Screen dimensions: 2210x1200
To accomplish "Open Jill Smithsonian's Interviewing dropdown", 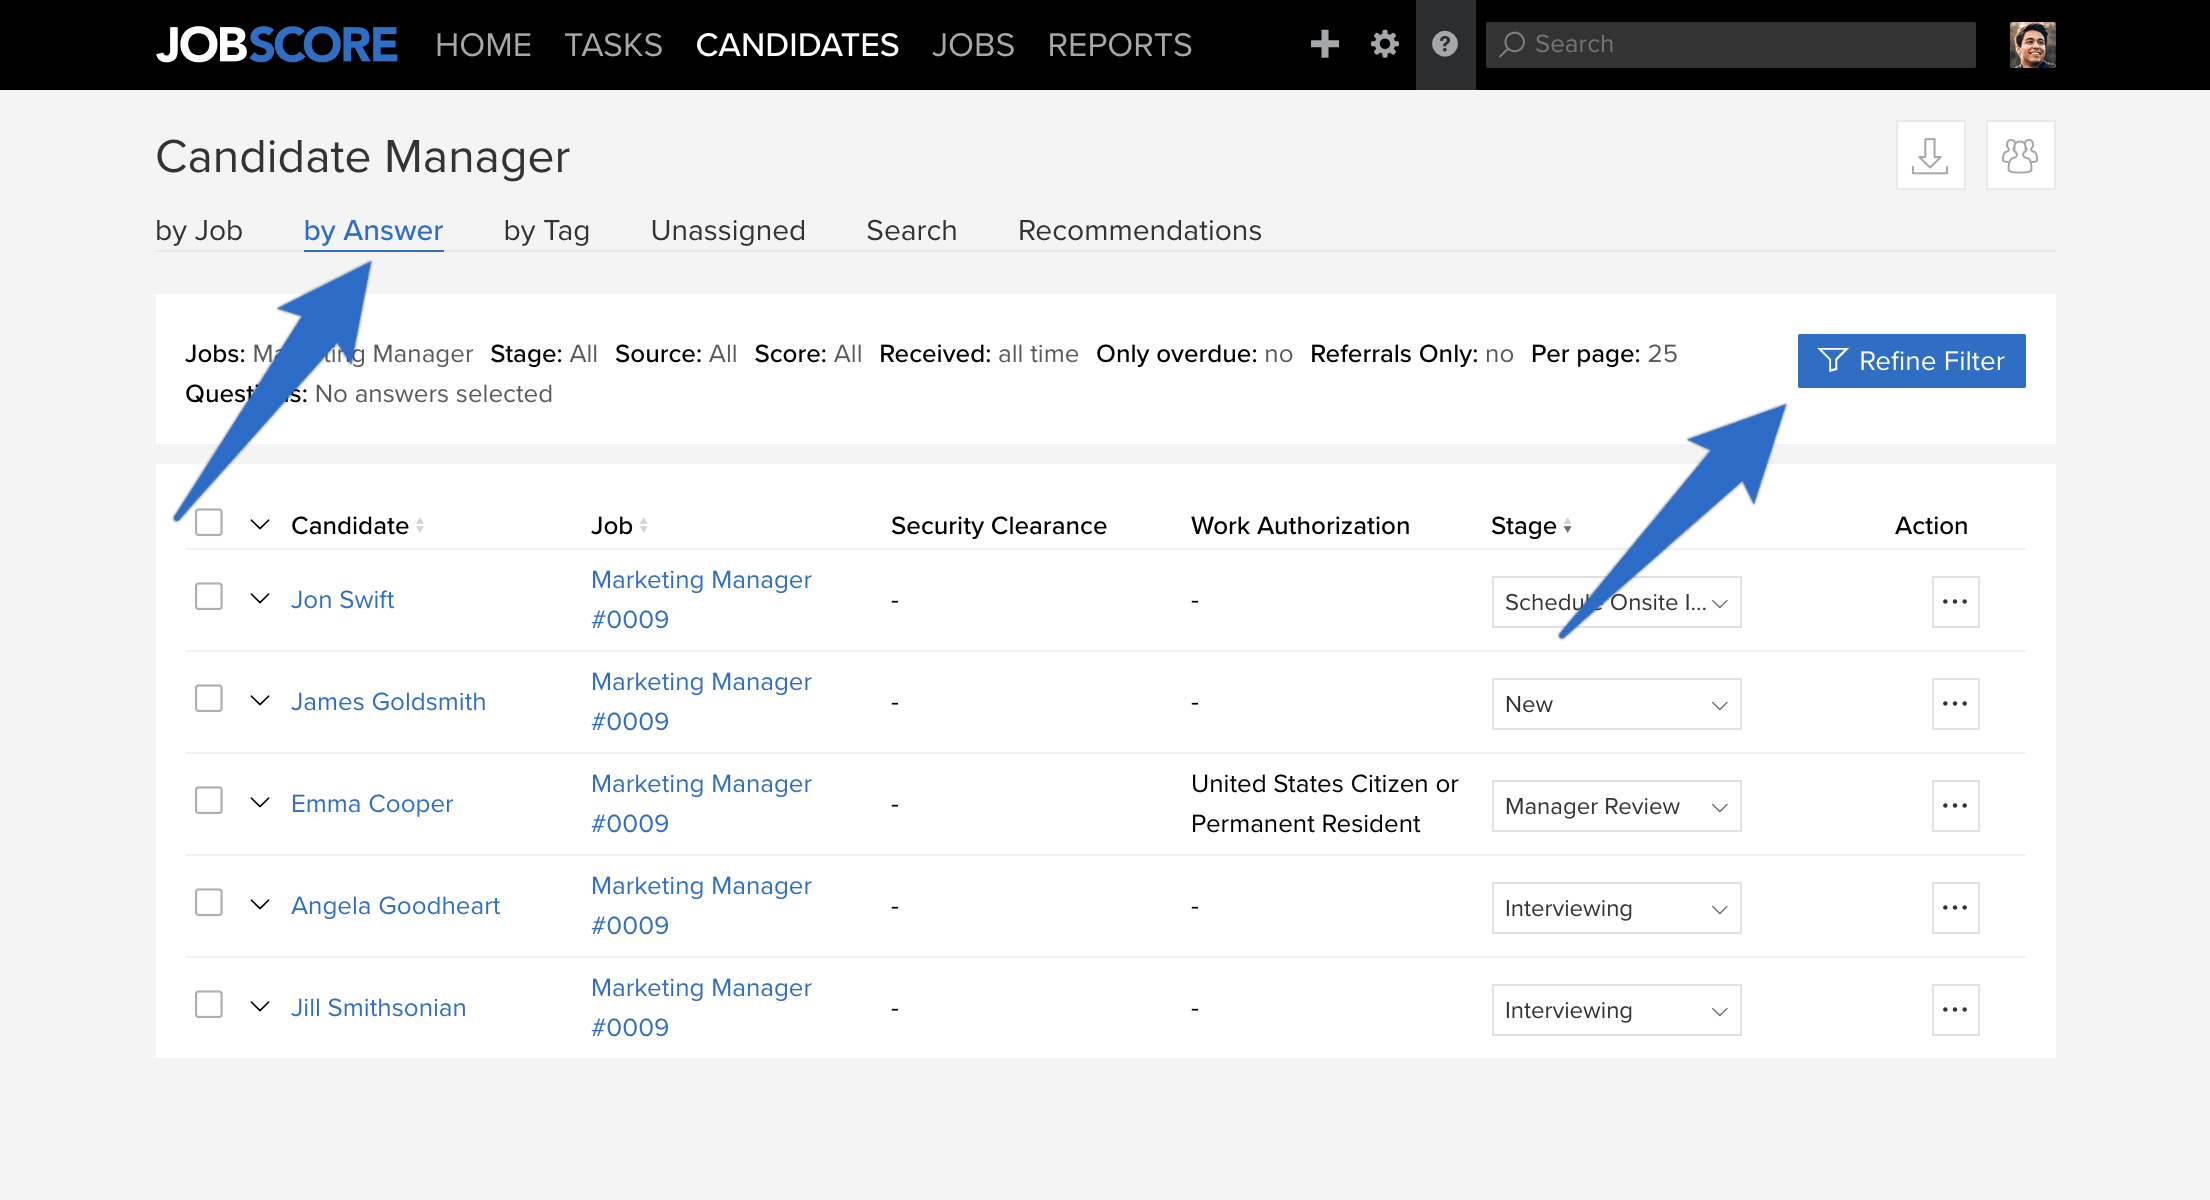I will coord(1616,1010).
